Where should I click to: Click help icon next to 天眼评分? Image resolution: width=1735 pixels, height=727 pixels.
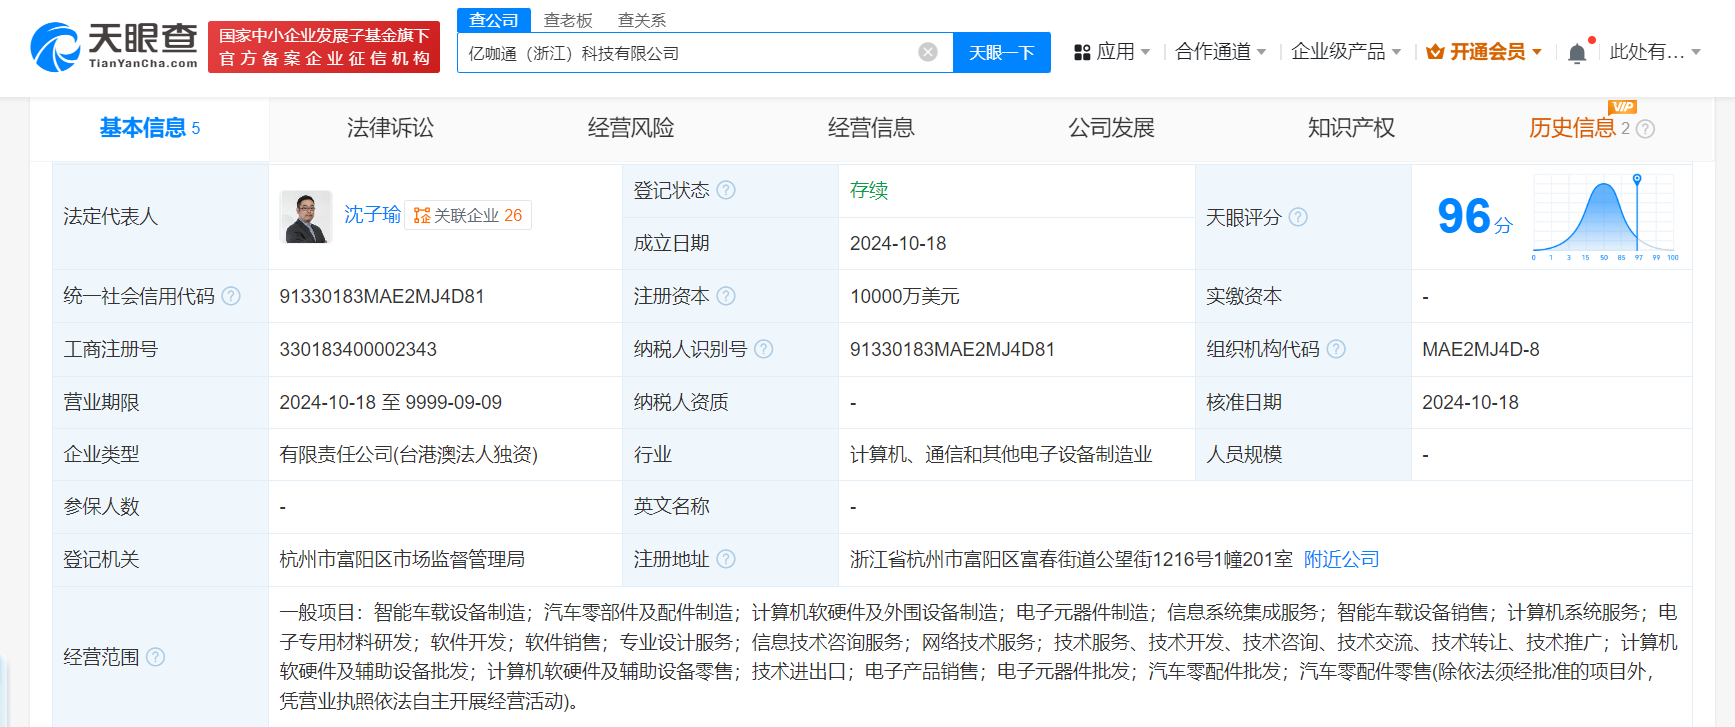pos(1298,217)
